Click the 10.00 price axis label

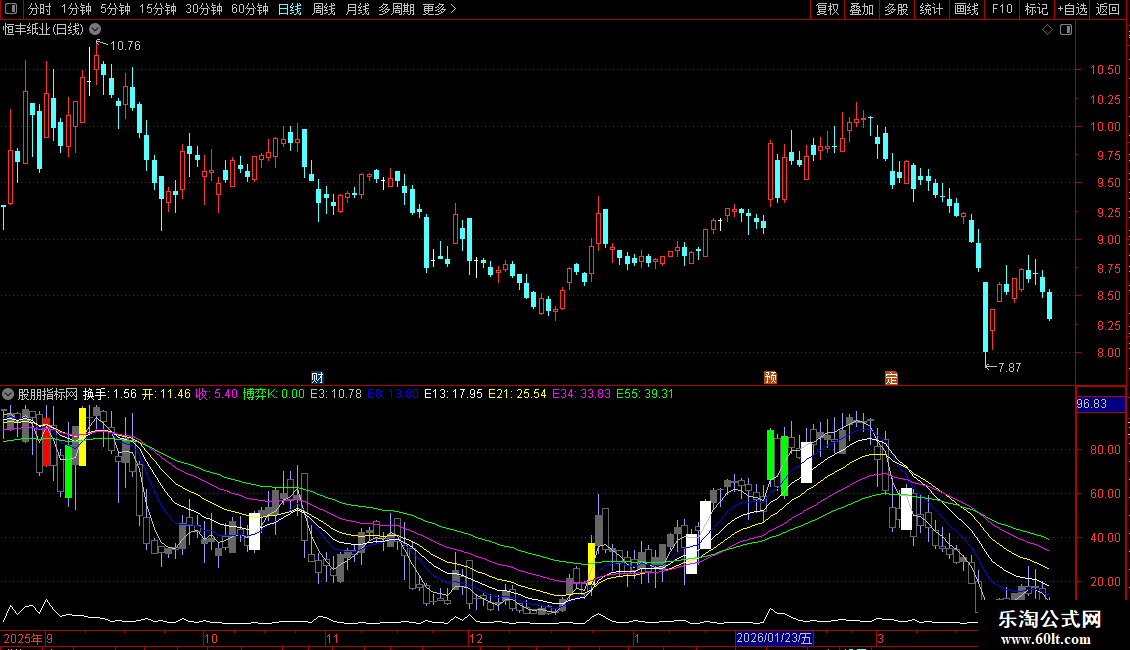tap(1105, 127)
